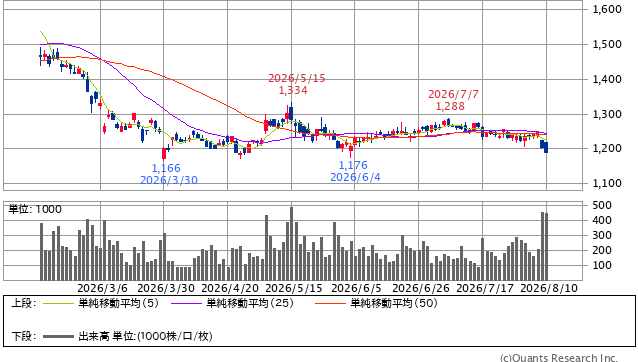Click the 単純移動平均(5) legend entry
The width and height of the screenshot is (638, 362).
[118, 303]
